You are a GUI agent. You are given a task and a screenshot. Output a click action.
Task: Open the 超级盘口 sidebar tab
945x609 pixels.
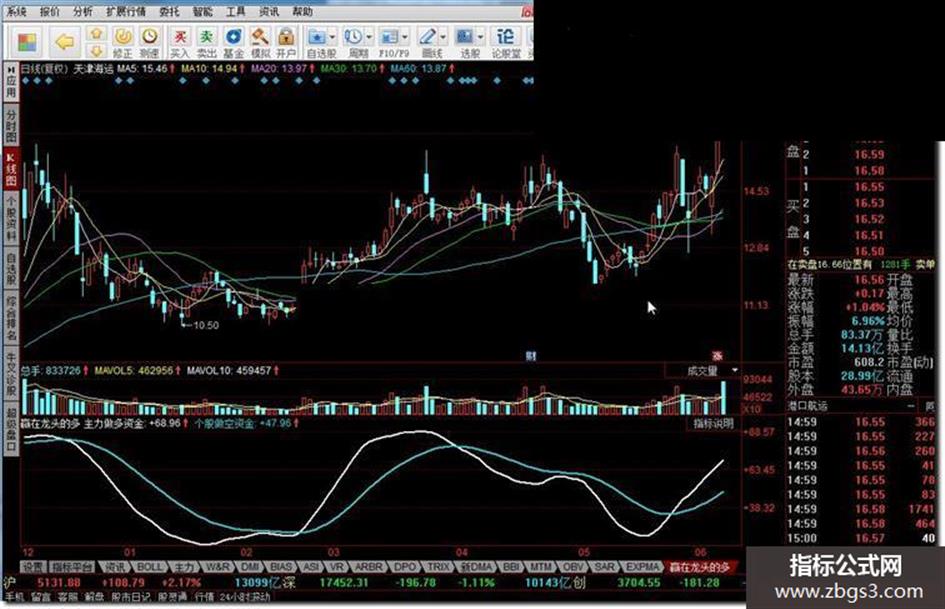coord(11,429)
